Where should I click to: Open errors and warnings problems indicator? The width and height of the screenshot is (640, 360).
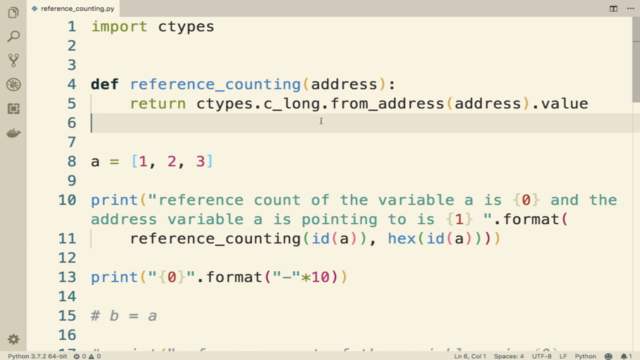pos(87,356)
